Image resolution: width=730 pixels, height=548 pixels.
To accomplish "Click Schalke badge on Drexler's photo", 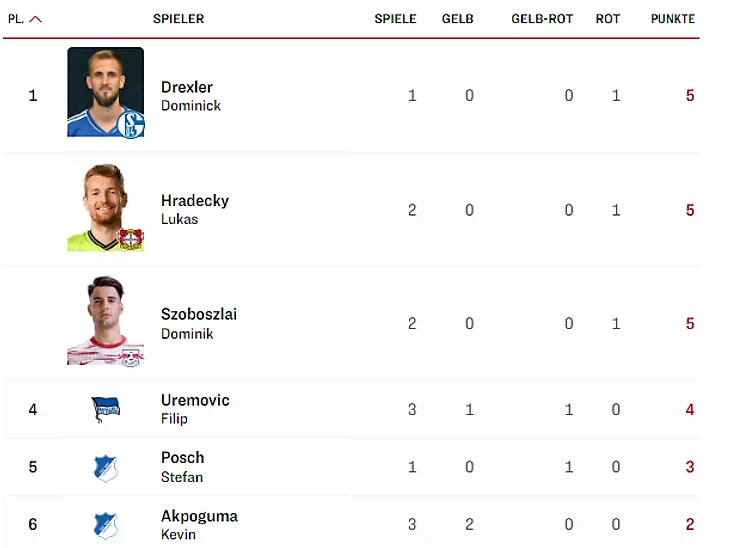I will pyautogui.click(x=131, y=124).
